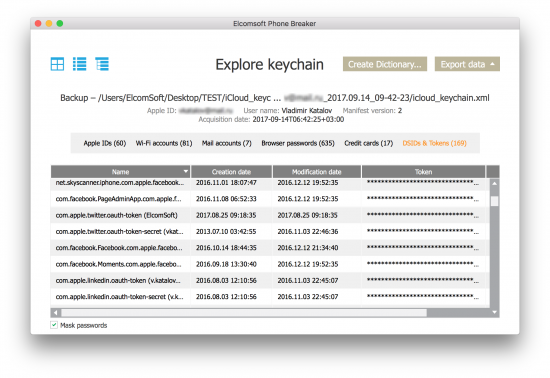This screenshot has height=378, width=550.
Task: Select the com.apple.twitter.oauth-token-secret row
Action: (x=270, y=231)
